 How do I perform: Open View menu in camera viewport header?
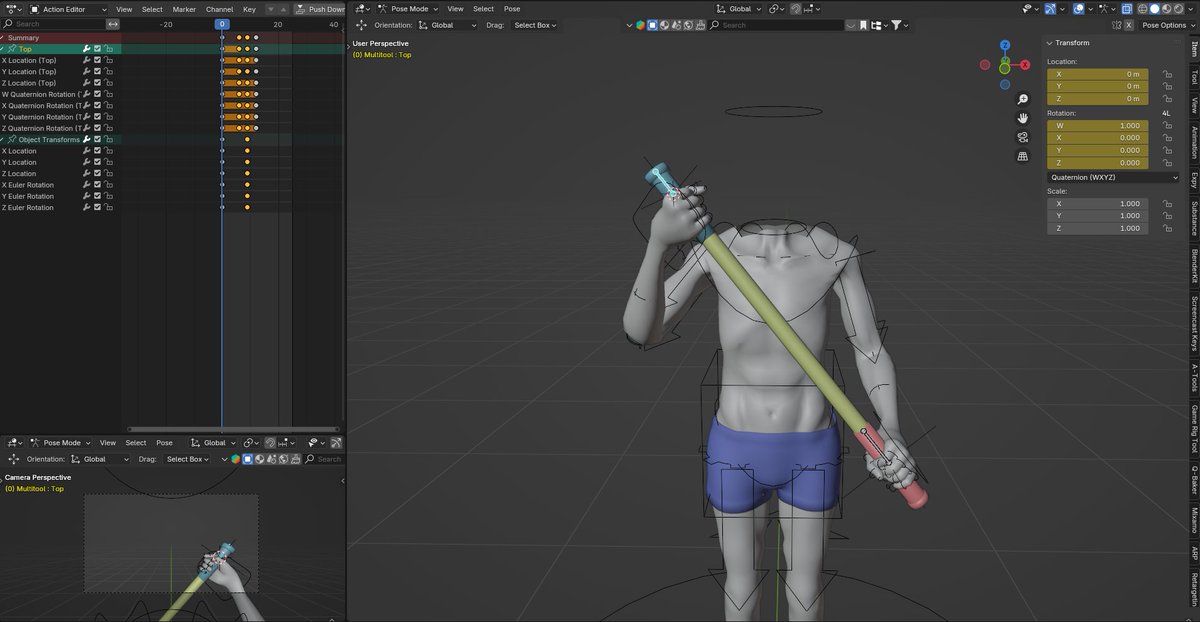pyautogui.click(x=108, y=442)
